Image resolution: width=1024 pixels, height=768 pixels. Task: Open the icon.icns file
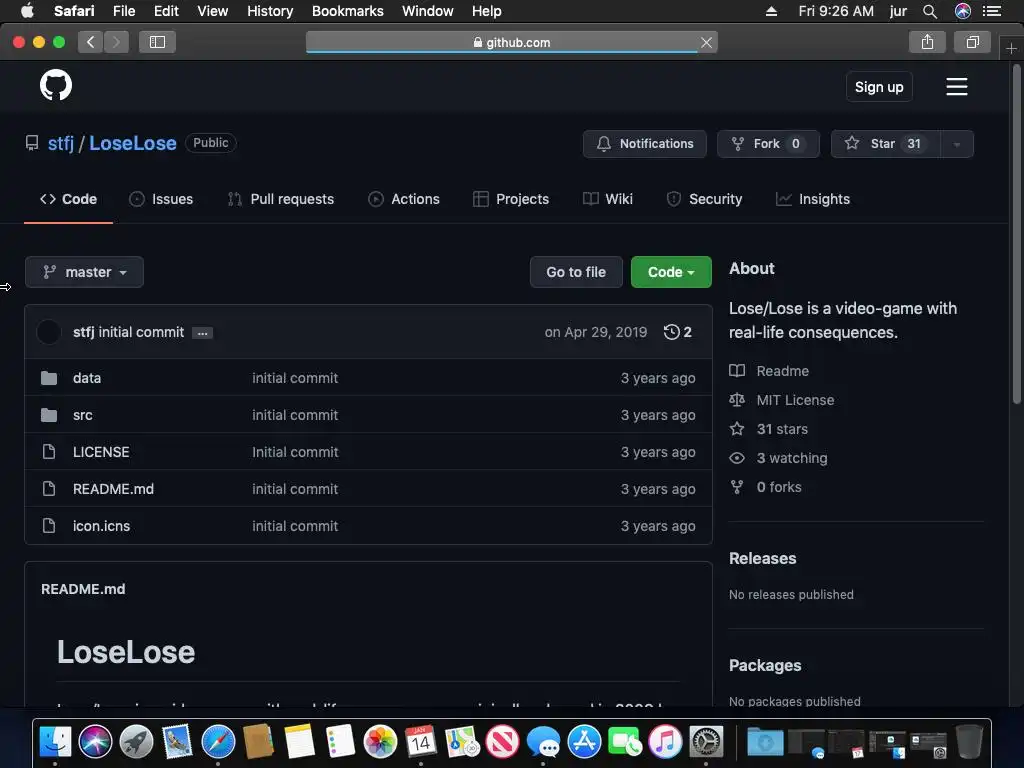coord(101,526)
